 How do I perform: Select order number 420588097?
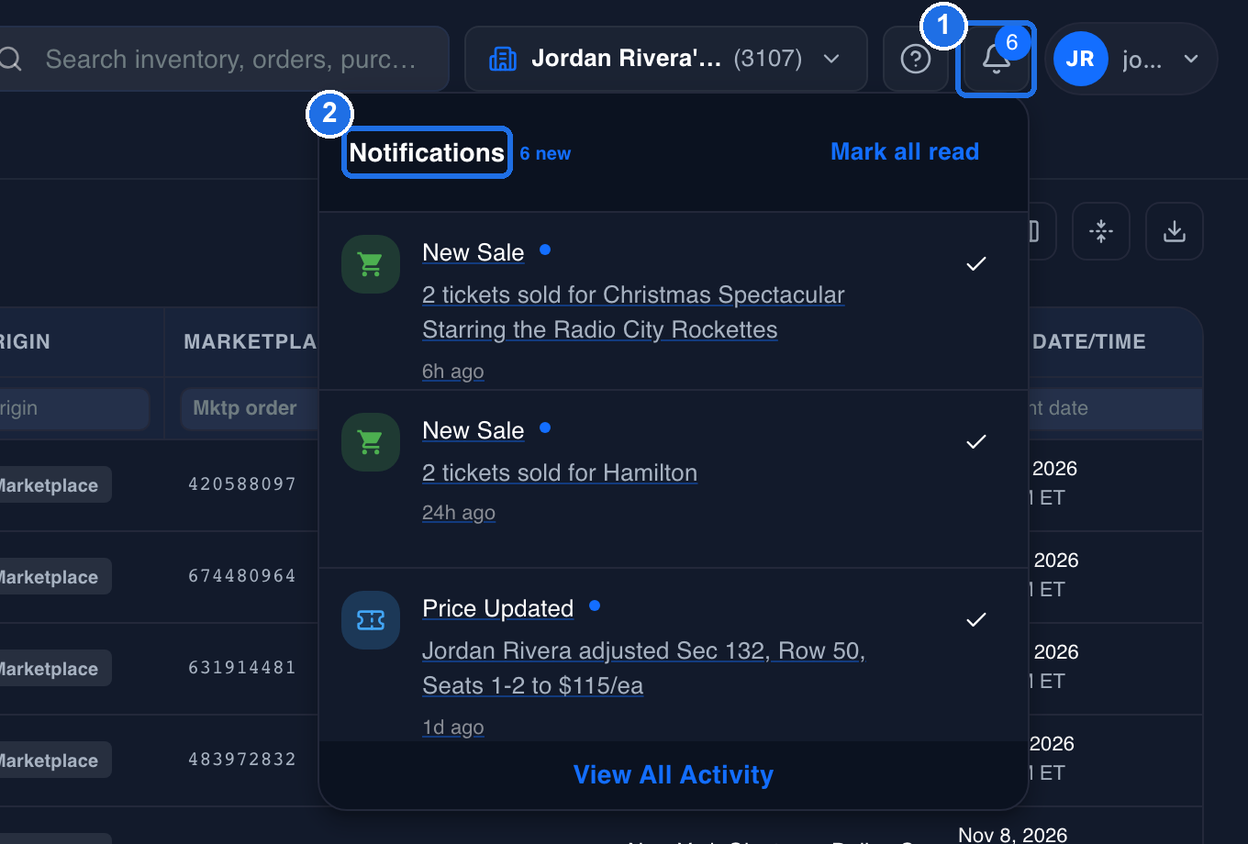tap(242, 485)
